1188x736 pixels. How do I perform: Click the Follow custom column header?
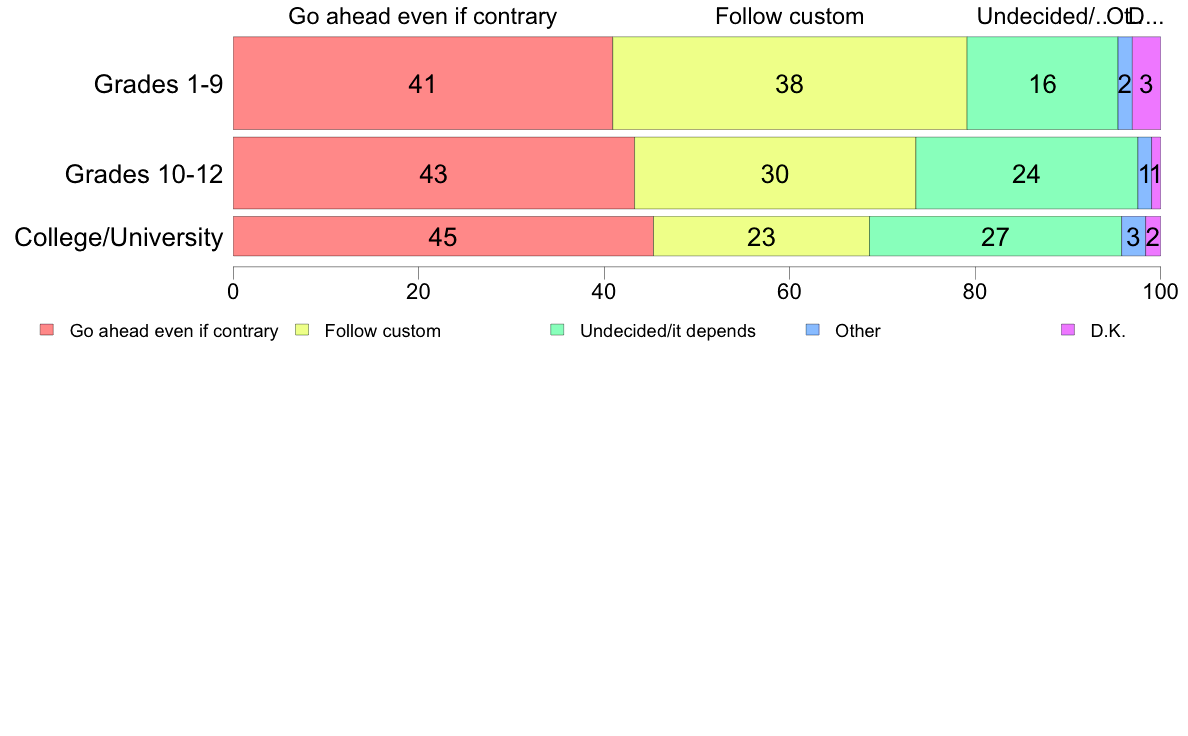pos(789,16)
